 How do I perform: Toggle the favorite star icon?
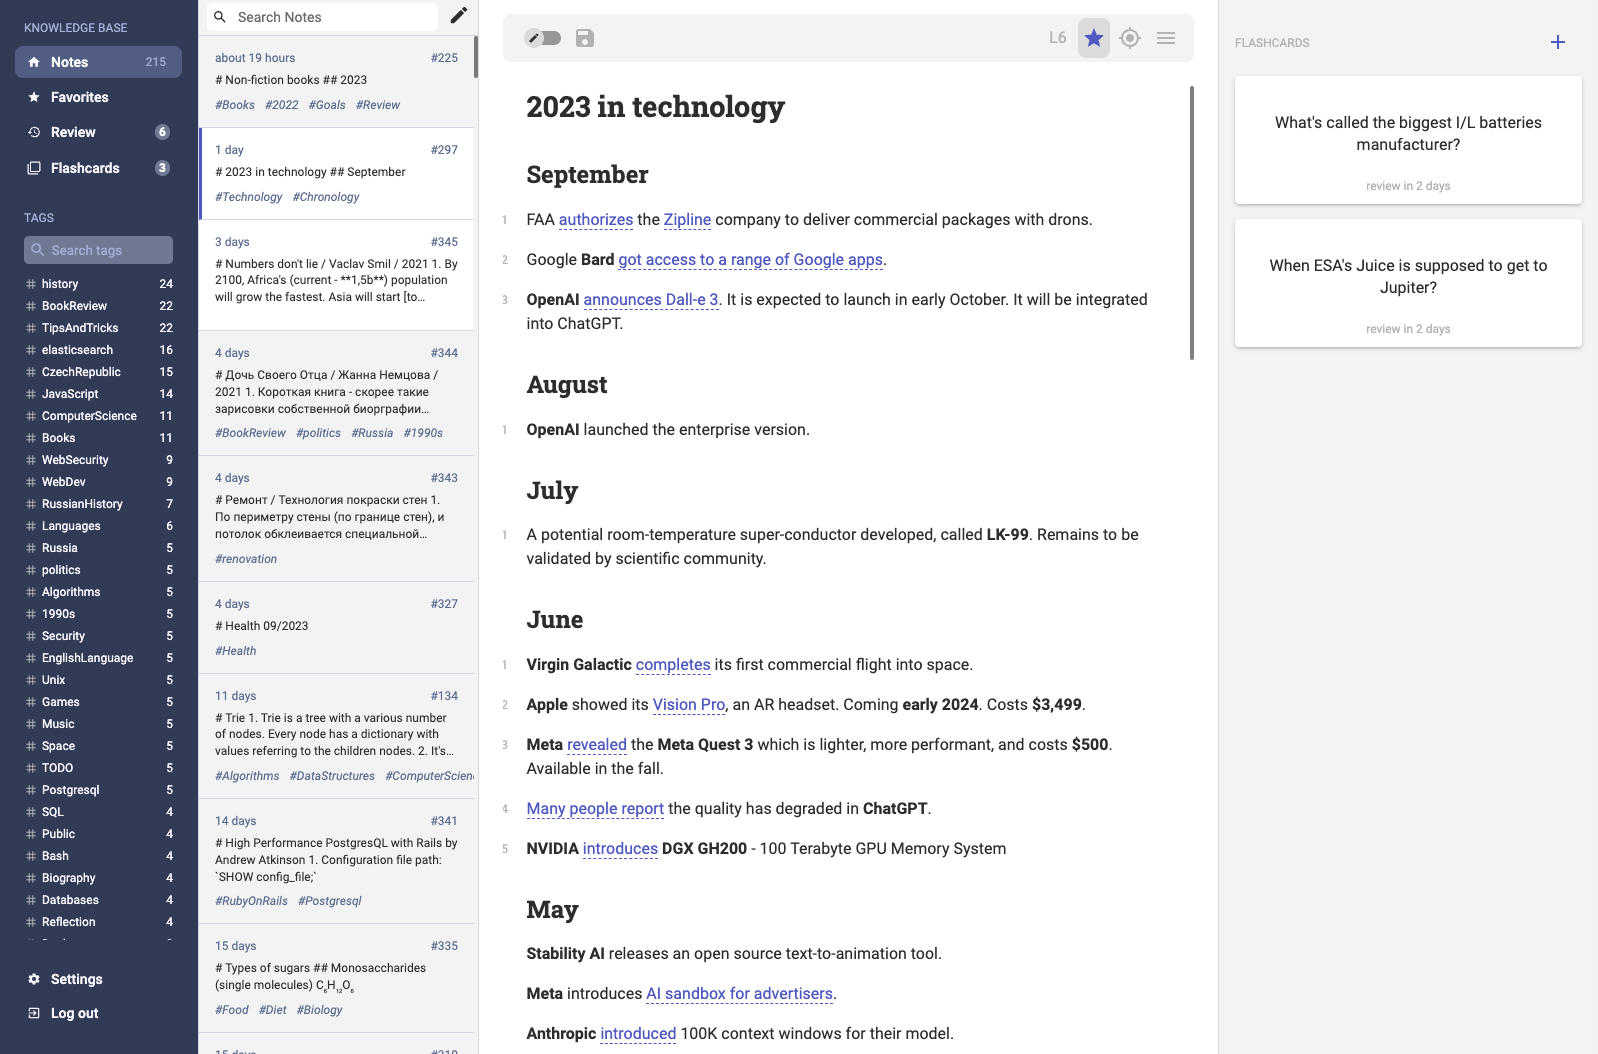1094,38
